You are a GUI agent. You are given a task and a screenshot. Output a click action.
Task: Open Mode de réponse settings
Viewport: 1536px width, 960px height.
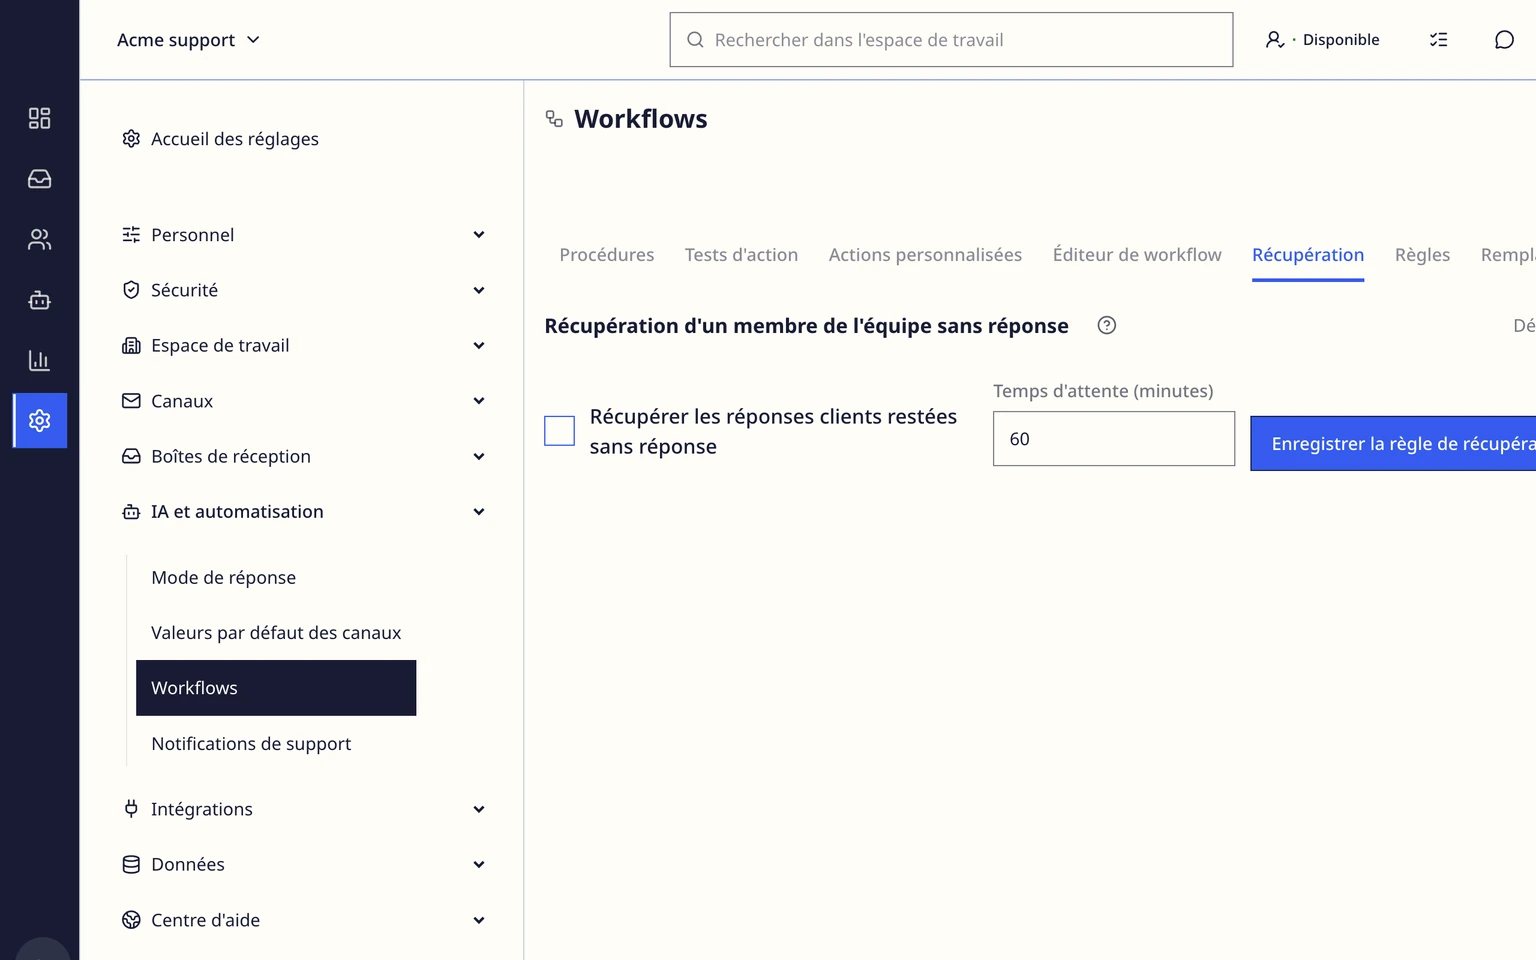click(x=223, y=577)
